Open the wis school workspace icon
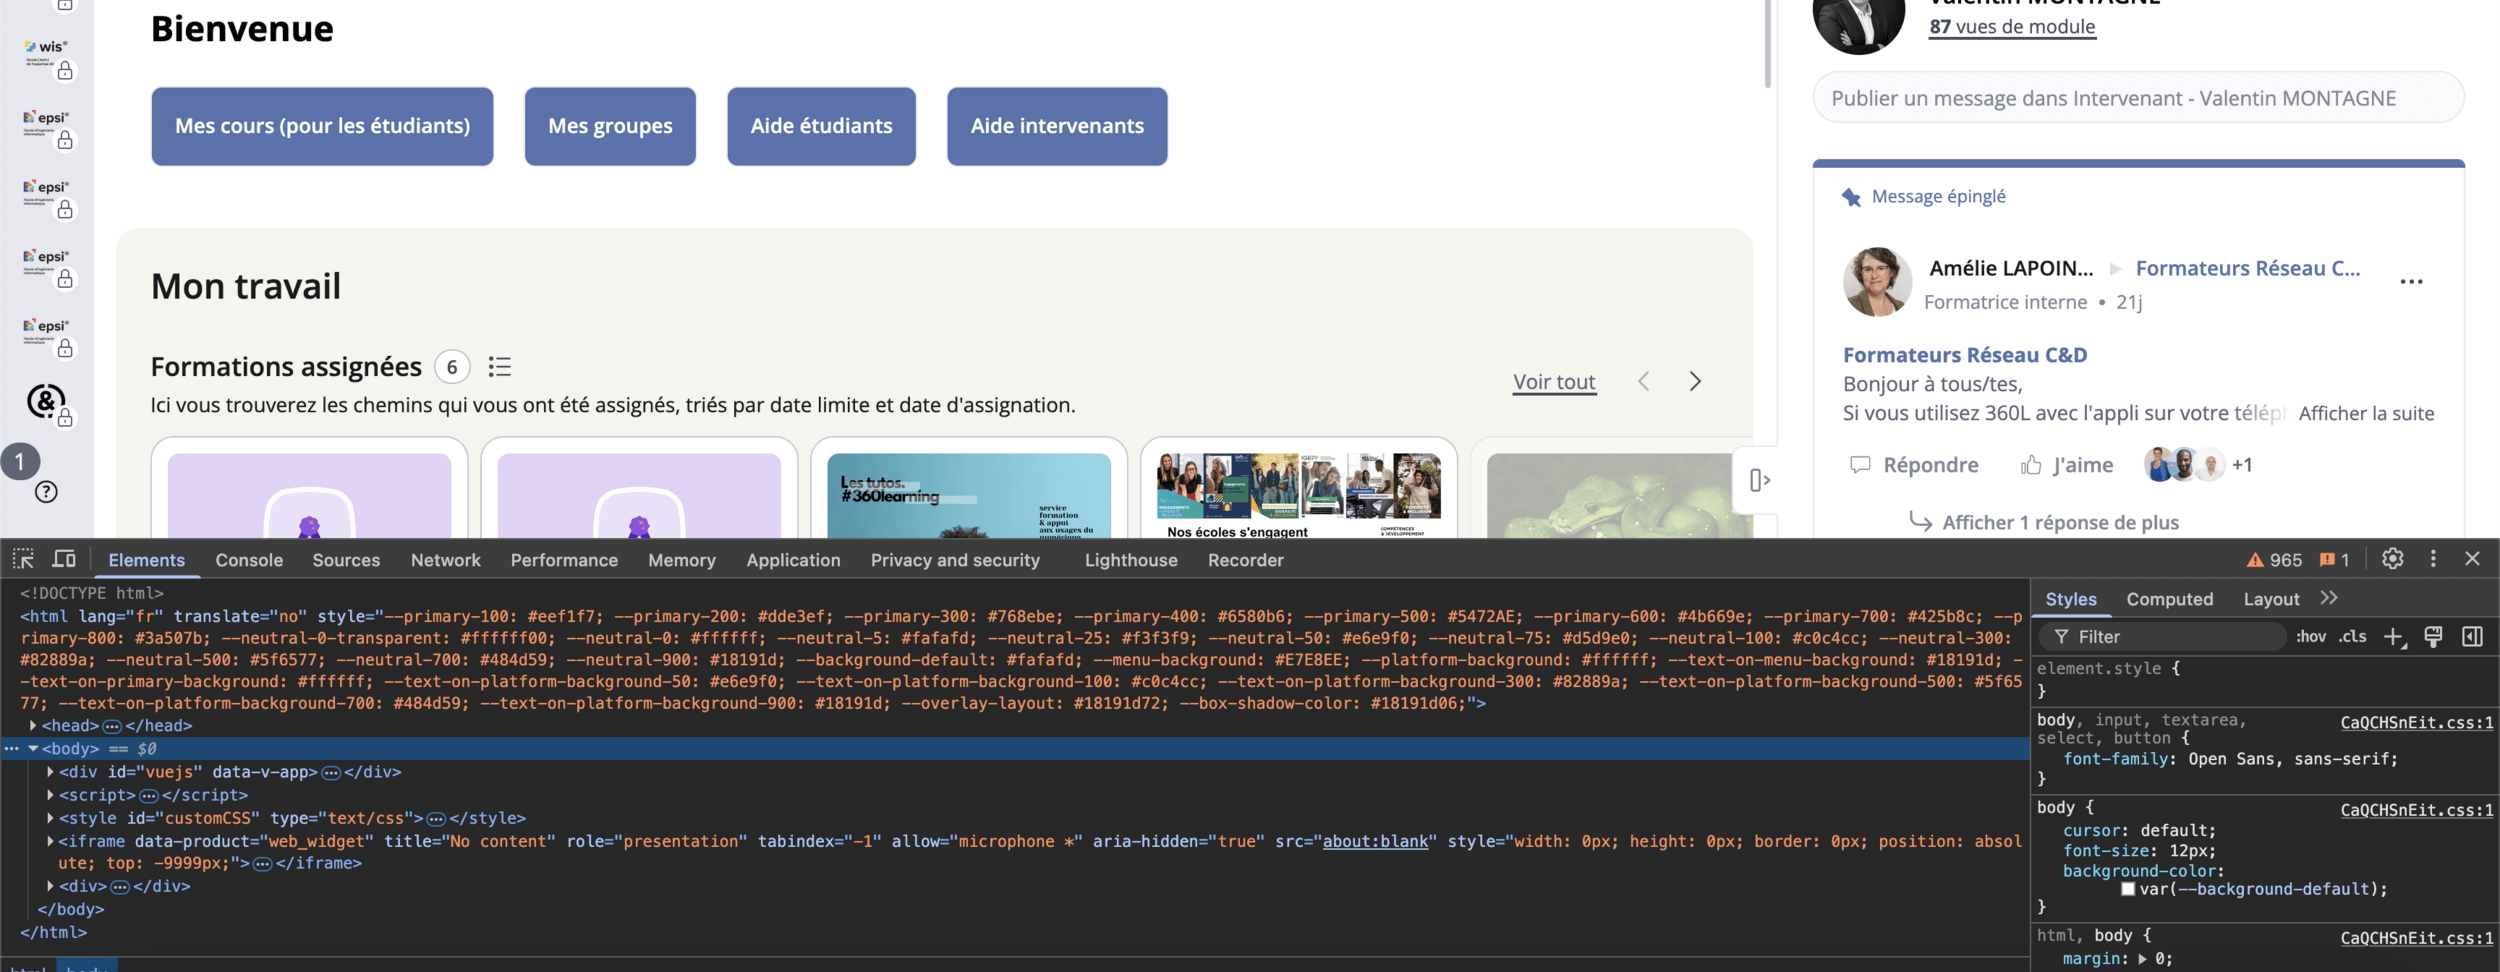 (x=47, y=54)
